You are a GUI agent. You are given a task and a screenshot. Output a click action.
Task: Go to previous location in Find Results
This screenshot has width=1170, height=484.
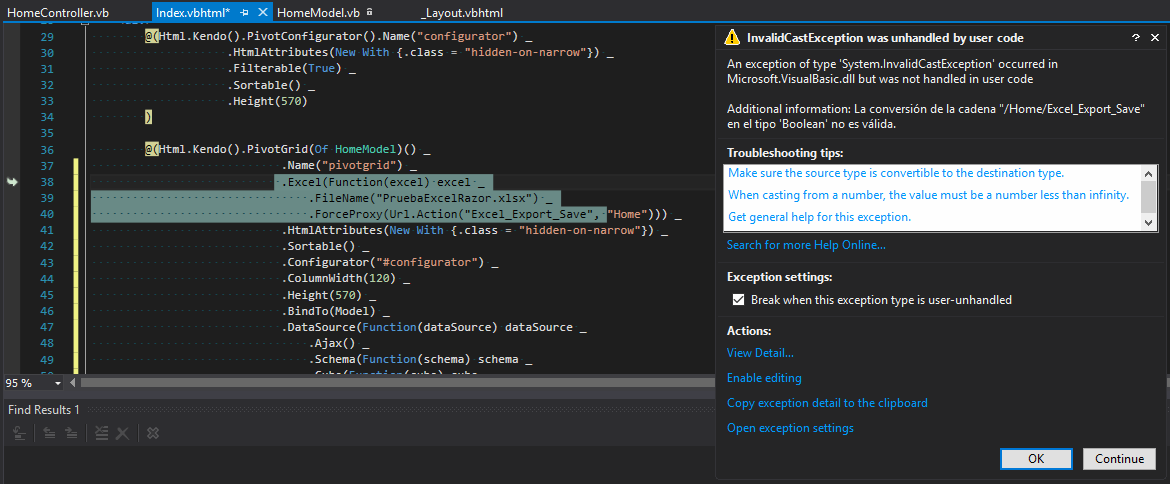click(x=49, y=433)
